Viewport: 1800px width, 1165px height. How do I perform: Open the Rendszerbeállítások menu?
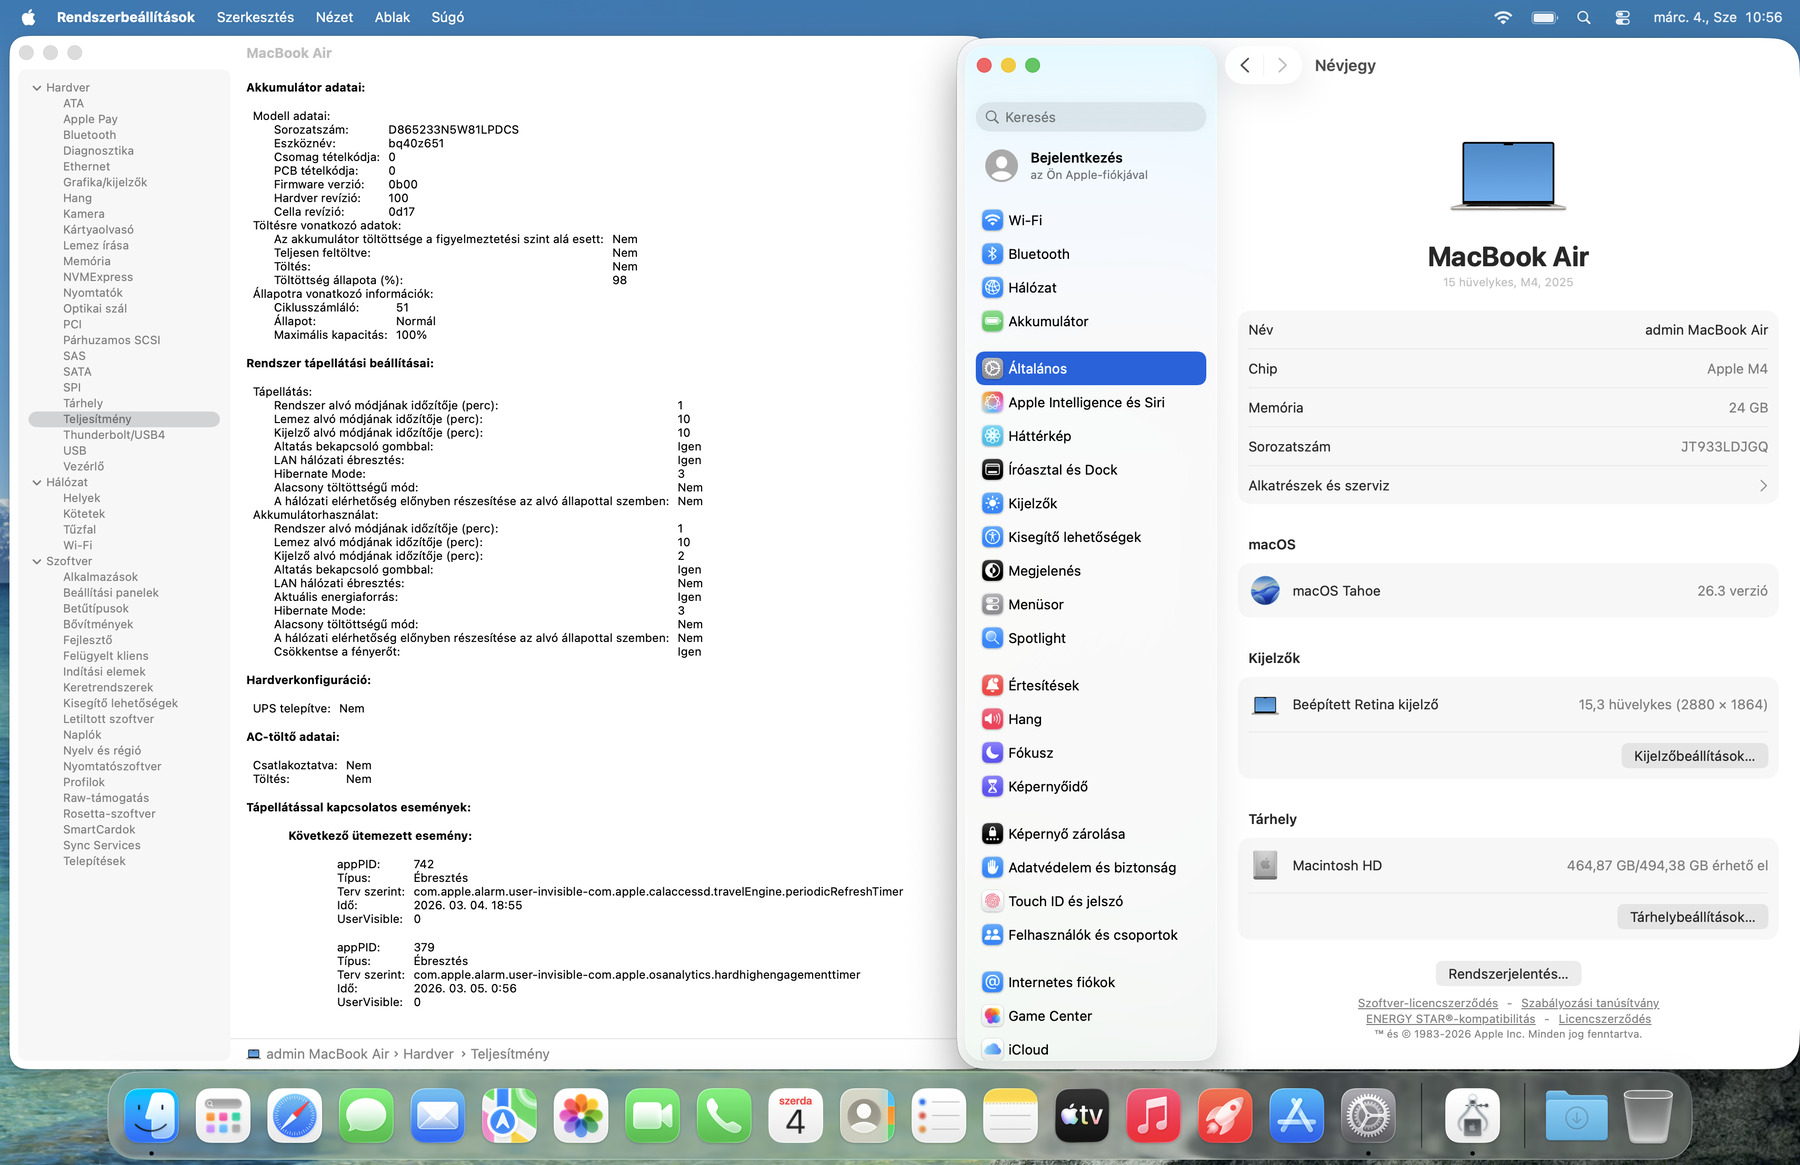click(x=126, y=17)
